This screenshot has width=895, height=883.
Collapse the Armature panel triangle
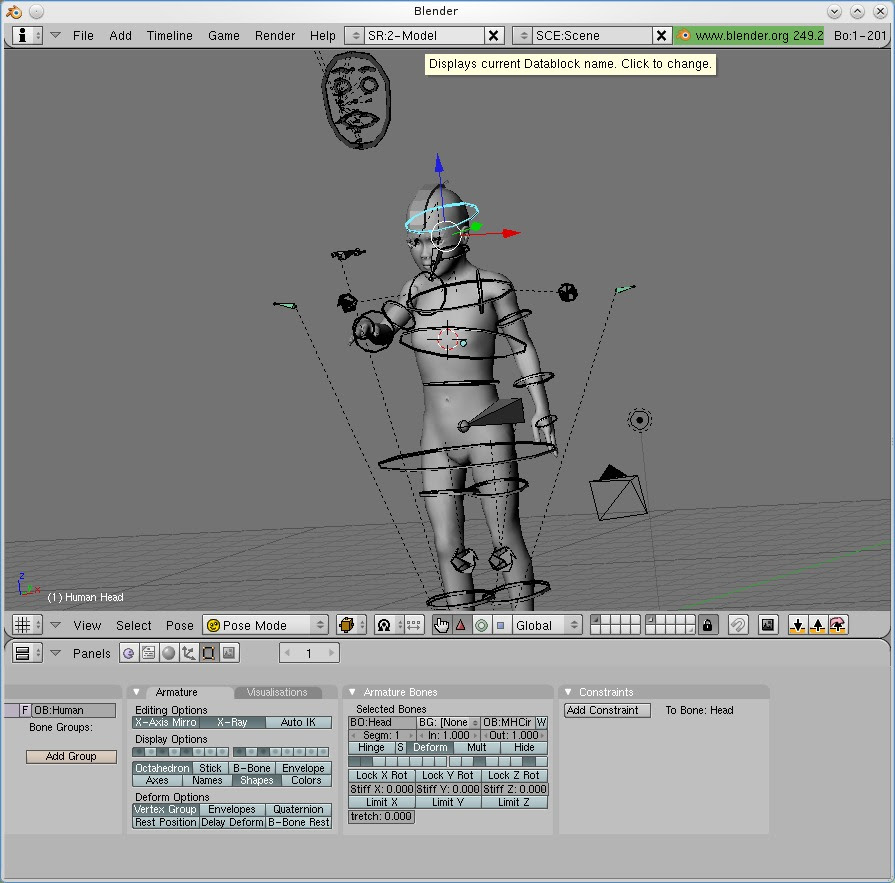(x=136, y=692)
